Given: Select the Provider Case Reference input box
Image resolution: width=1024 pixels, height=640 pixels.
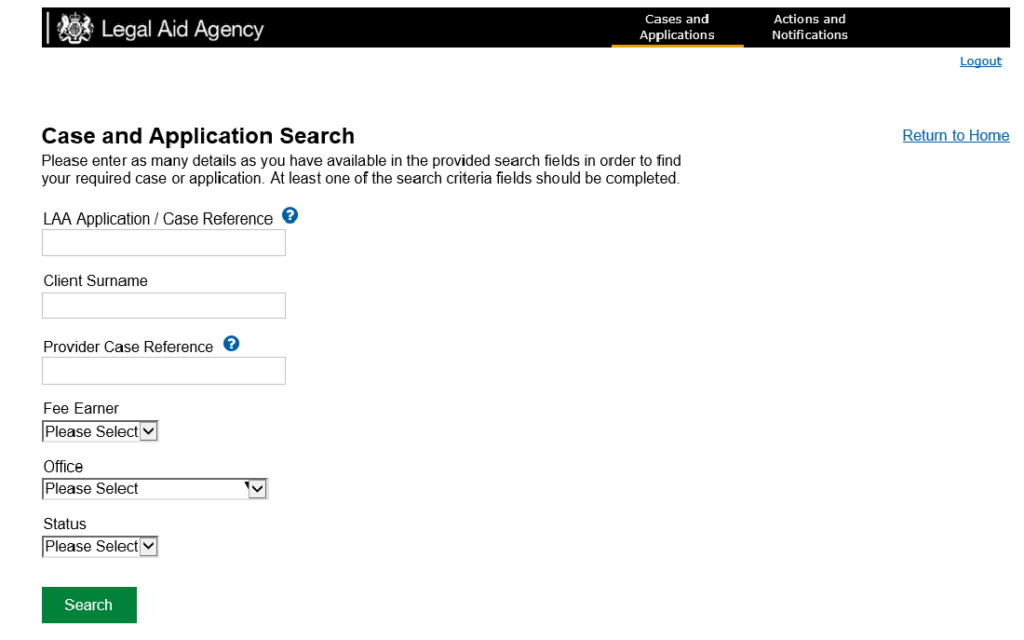Looking at the screenshot, I should pyautogui.click(x=164, y=371).
